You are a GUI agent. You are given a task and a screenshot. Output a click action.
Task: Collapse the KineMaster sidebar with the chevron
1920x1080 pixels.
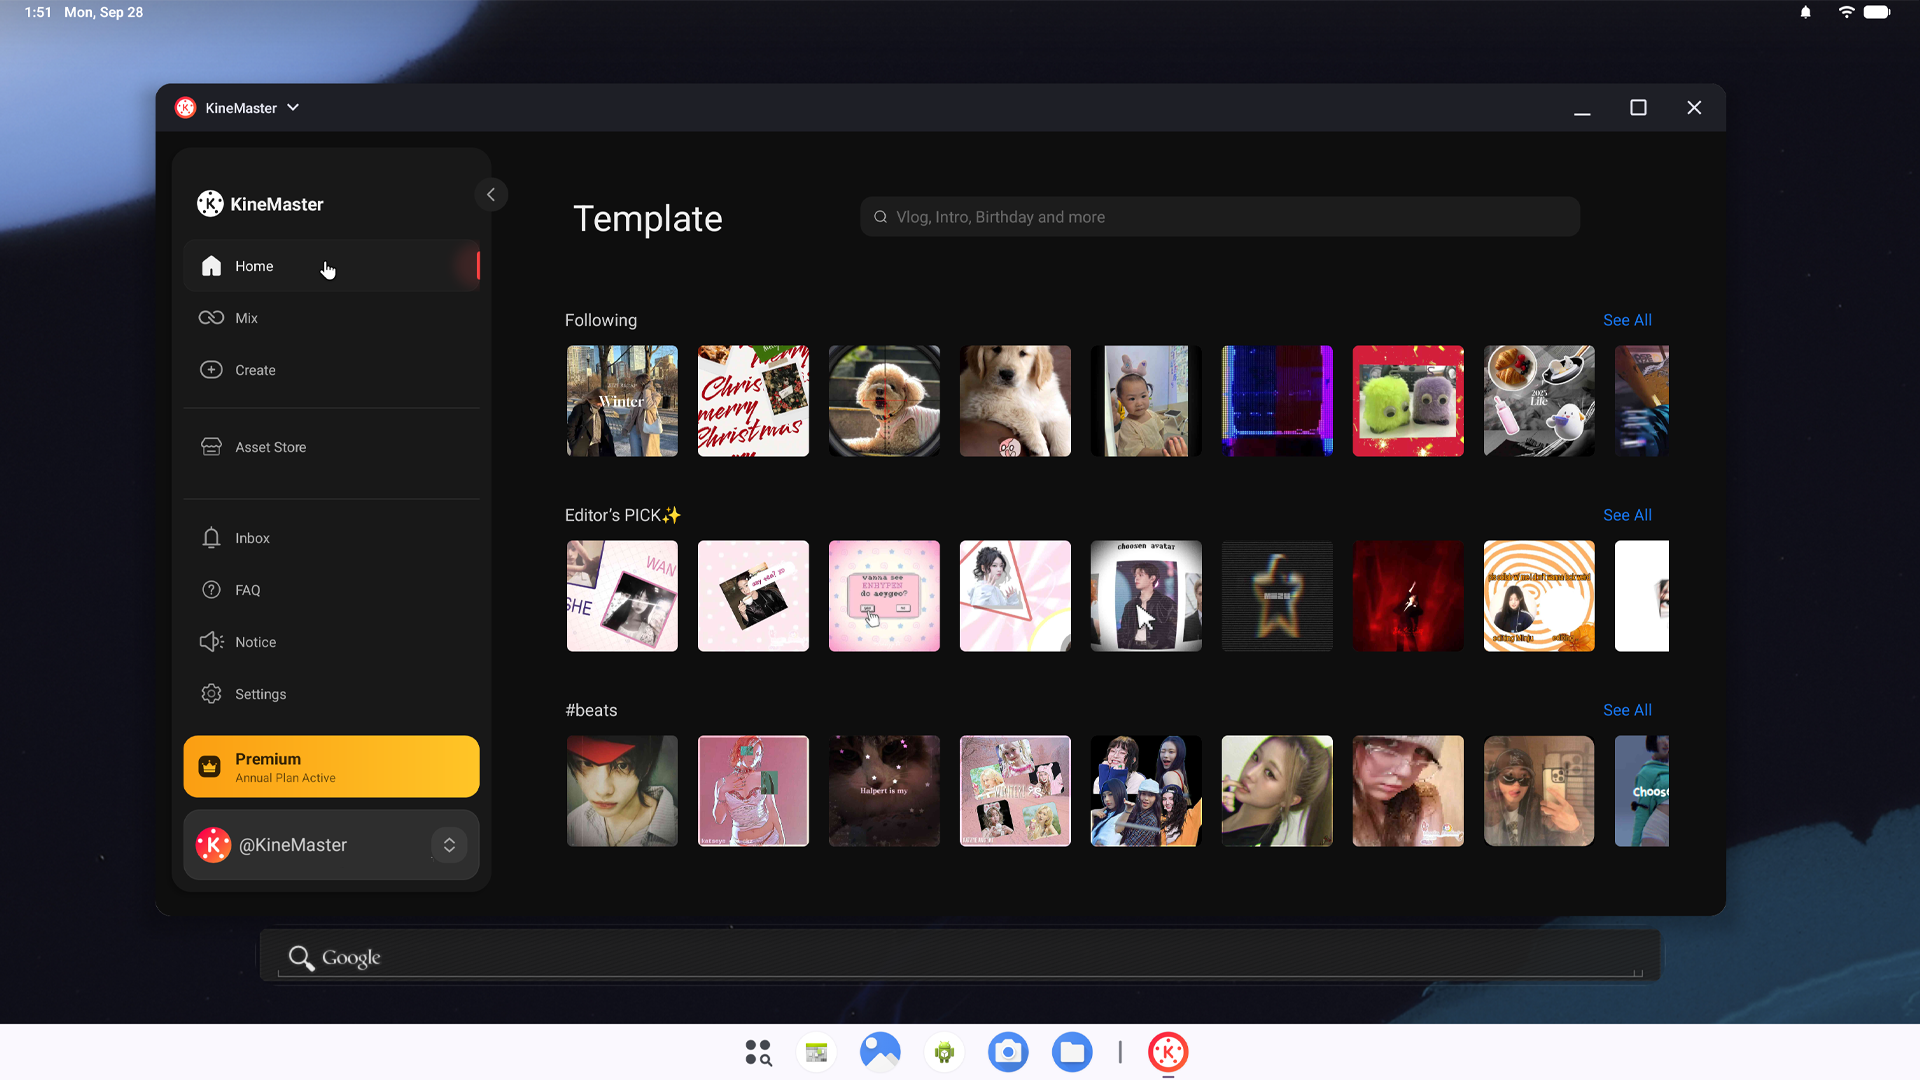491,195
